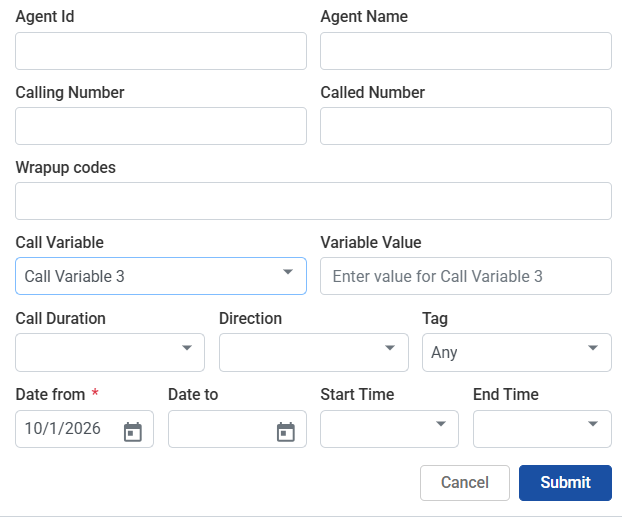The image size is (622, 517).
Task: Click the empty Date to field
Action: [237, 429]
